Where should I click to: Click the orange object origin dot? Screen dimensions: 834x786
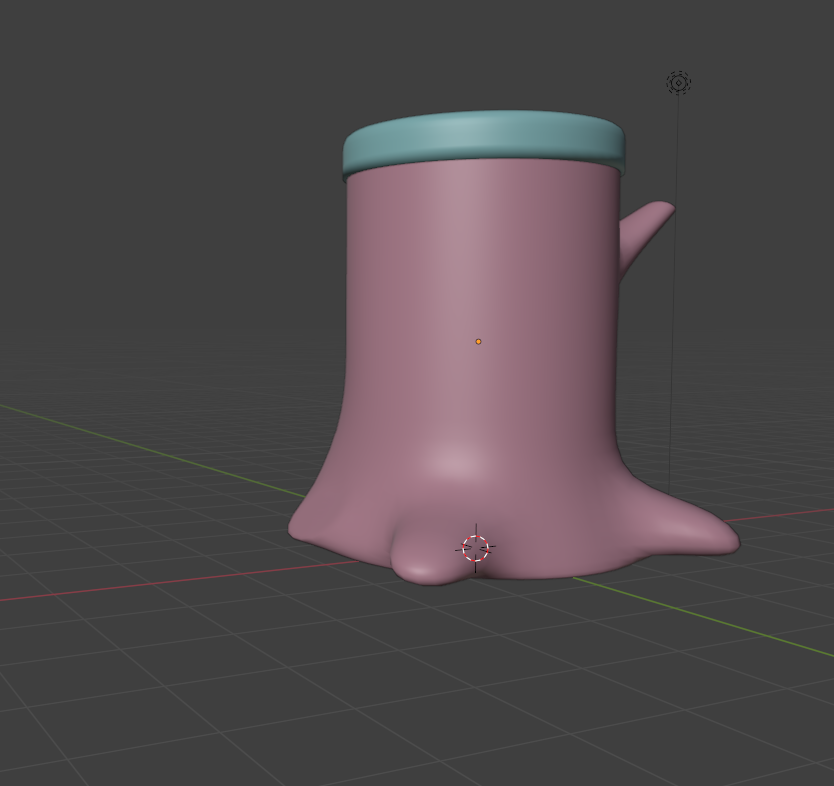[x=478, y=342]
